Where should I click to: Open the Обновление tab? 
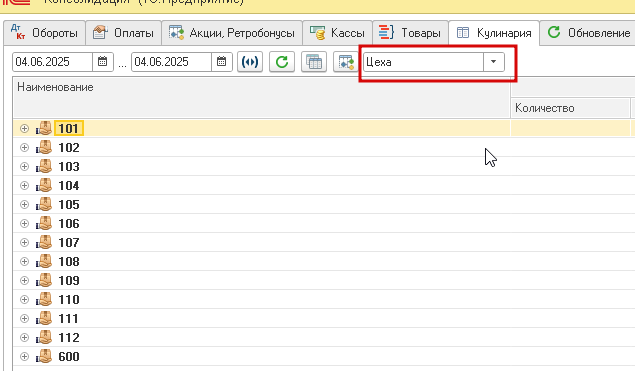click(588, 33)
